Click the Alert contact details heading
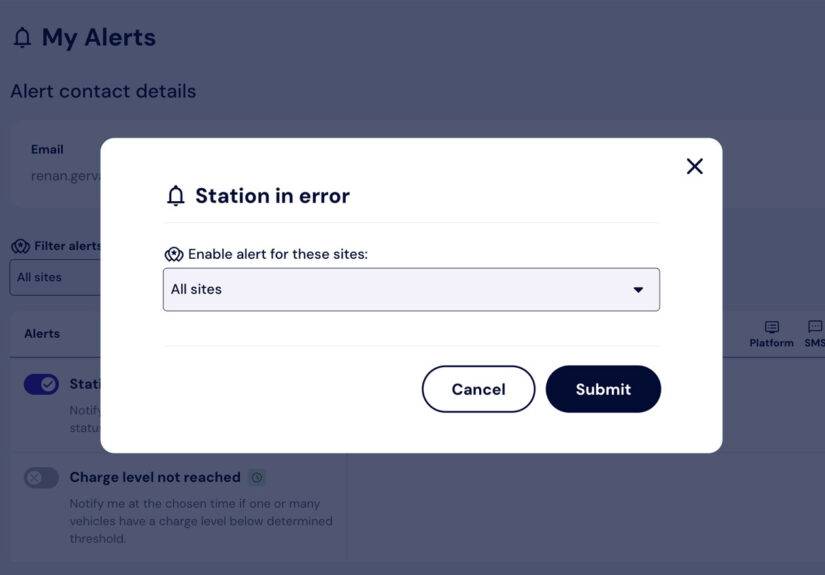 (103, 91)
